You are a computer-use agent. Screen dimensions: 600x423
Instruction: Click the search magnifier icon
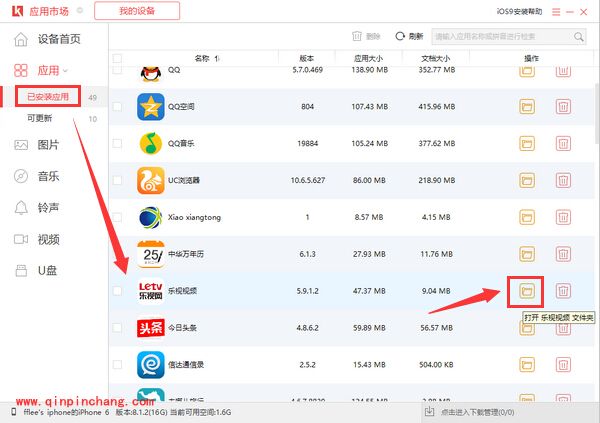tap(579, 37)
